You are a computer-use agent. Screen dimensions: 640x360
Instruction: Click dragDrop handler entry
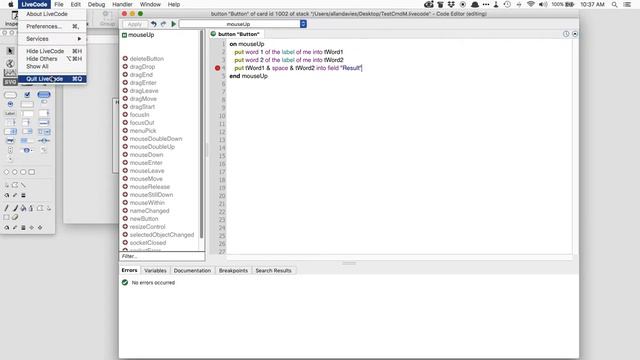point(142,67)
